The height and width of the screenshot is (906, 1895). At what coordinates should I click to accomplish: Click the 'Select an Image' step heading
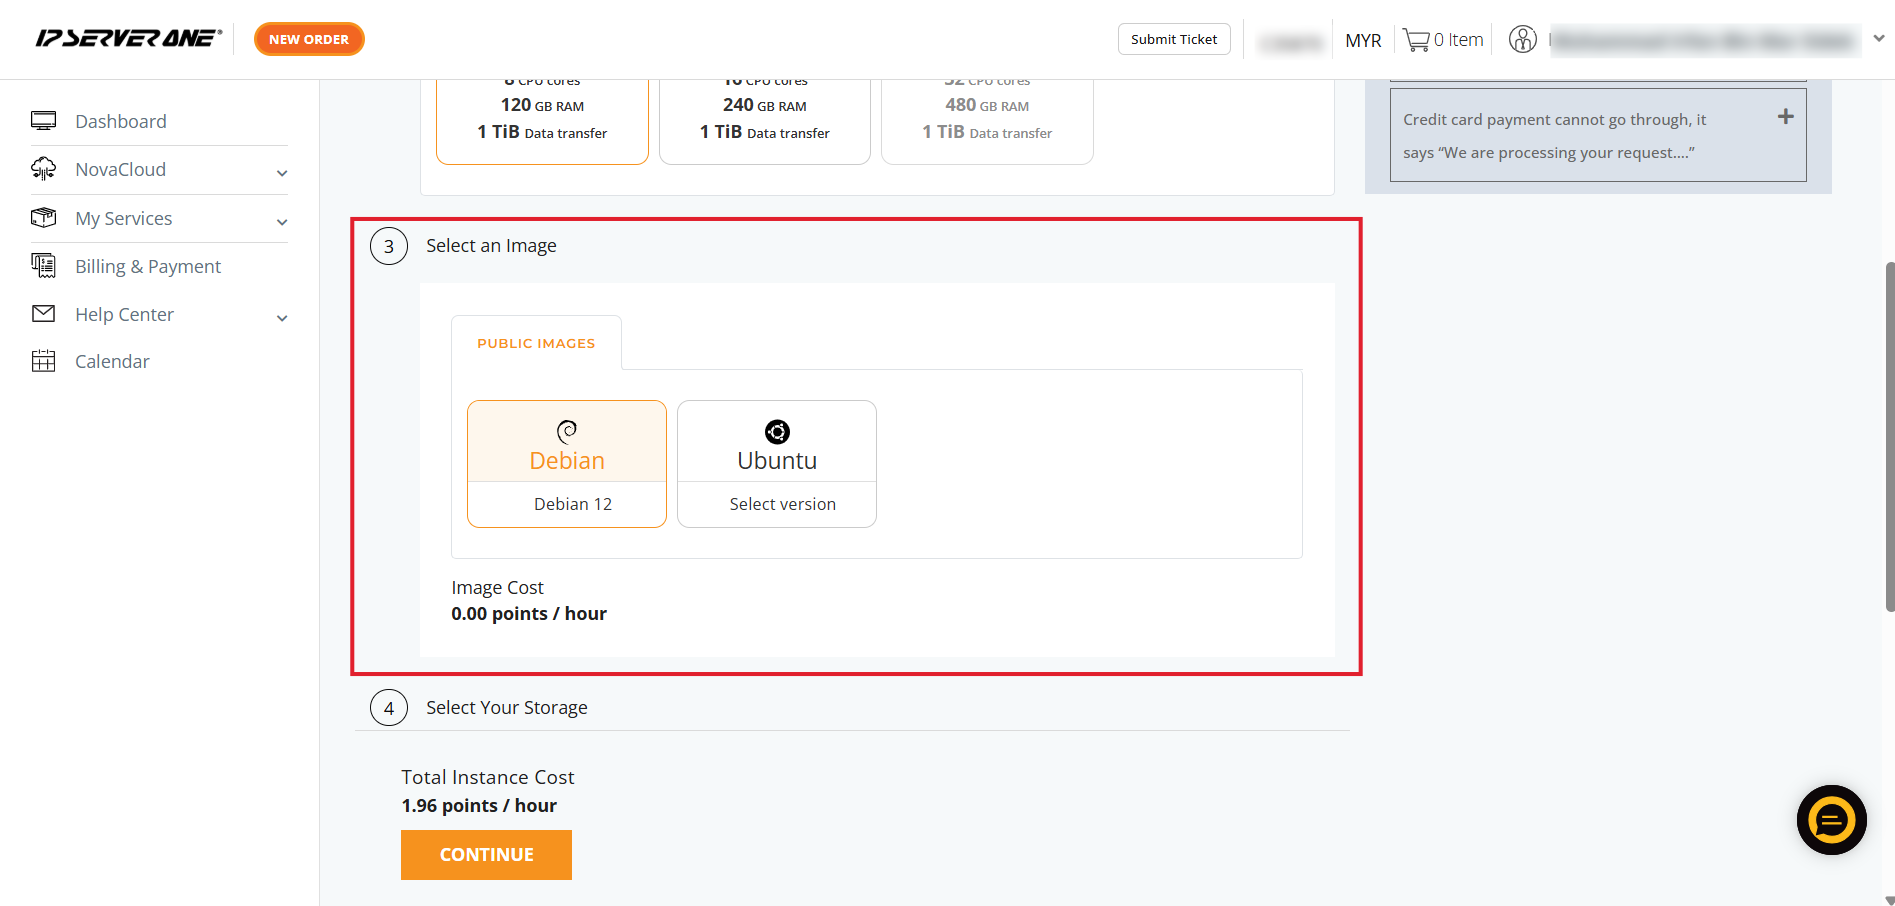[491, 246]
